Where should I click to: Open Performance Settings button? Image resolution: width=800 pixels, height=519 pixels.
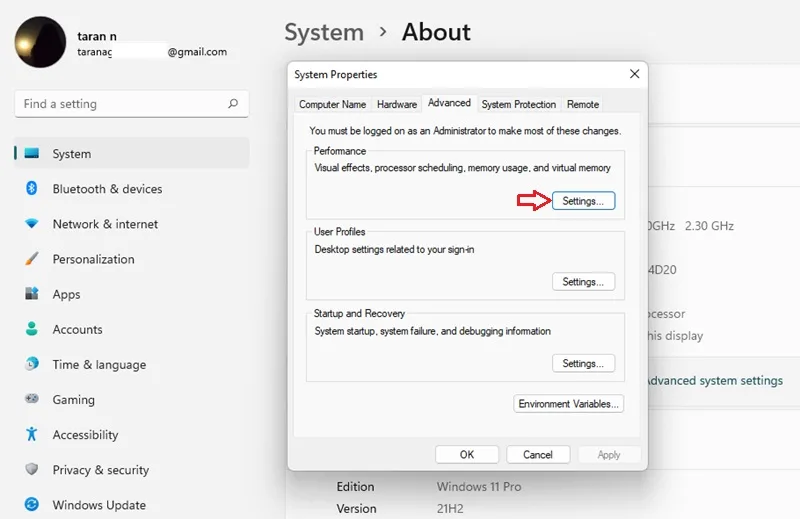(x=583, y=201)
